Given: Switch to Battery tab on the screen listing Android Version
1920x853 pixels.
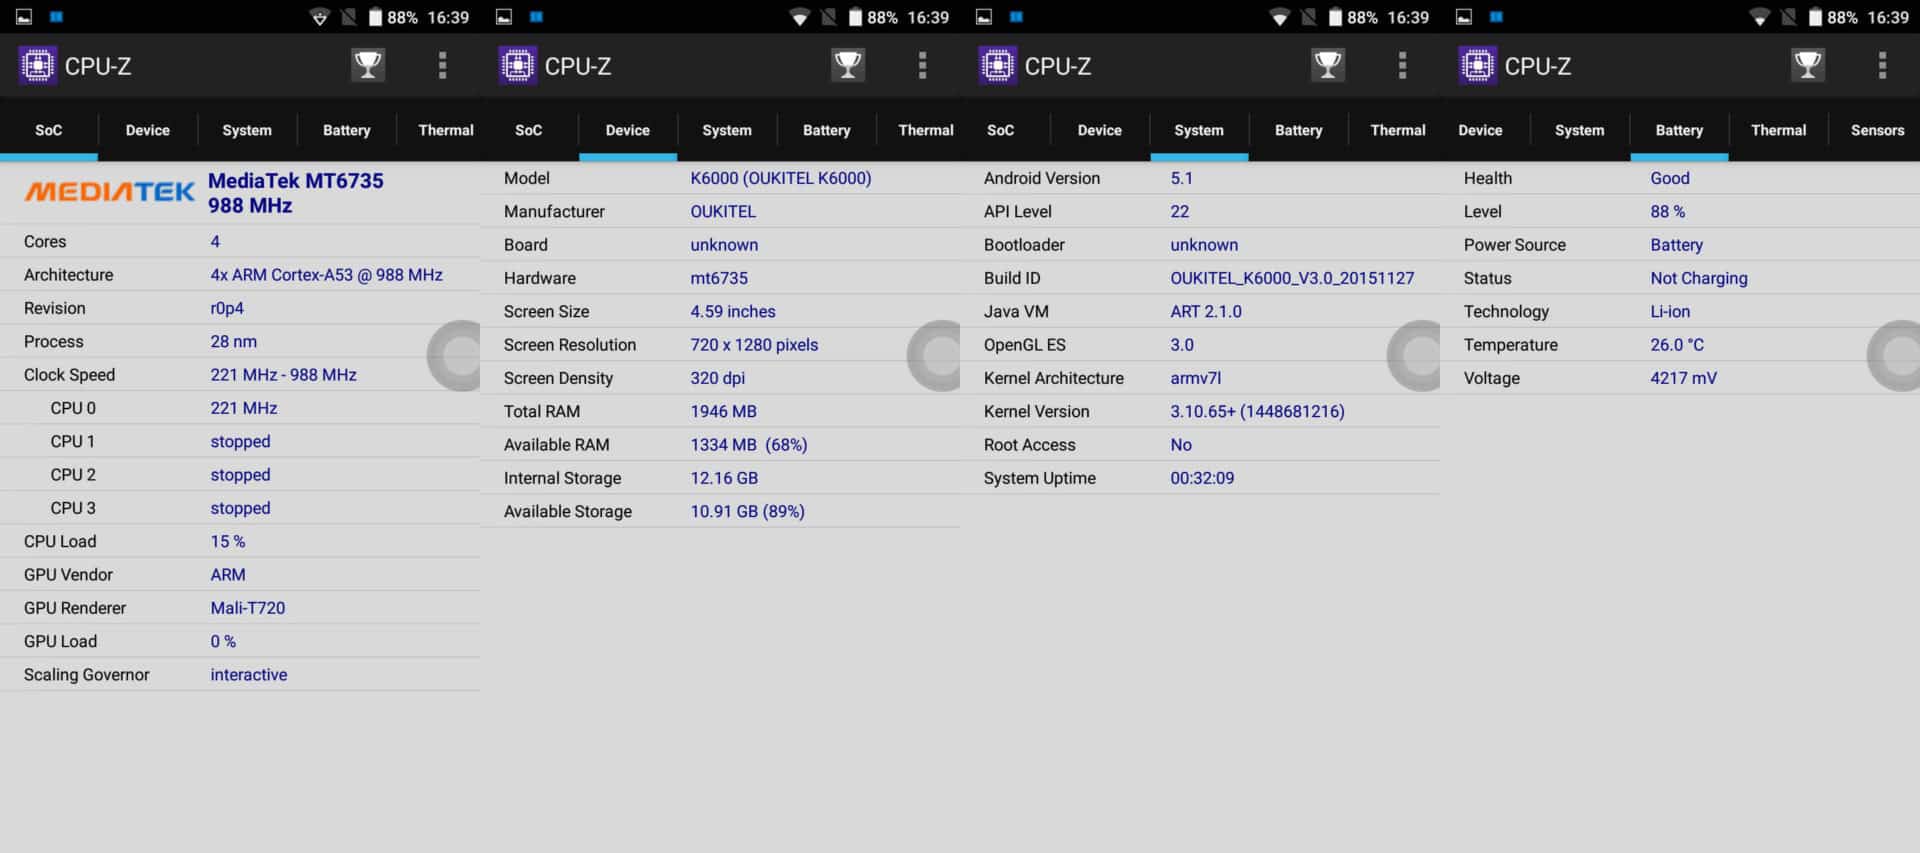Looking at the screenshot, I should click(1298, 130).
